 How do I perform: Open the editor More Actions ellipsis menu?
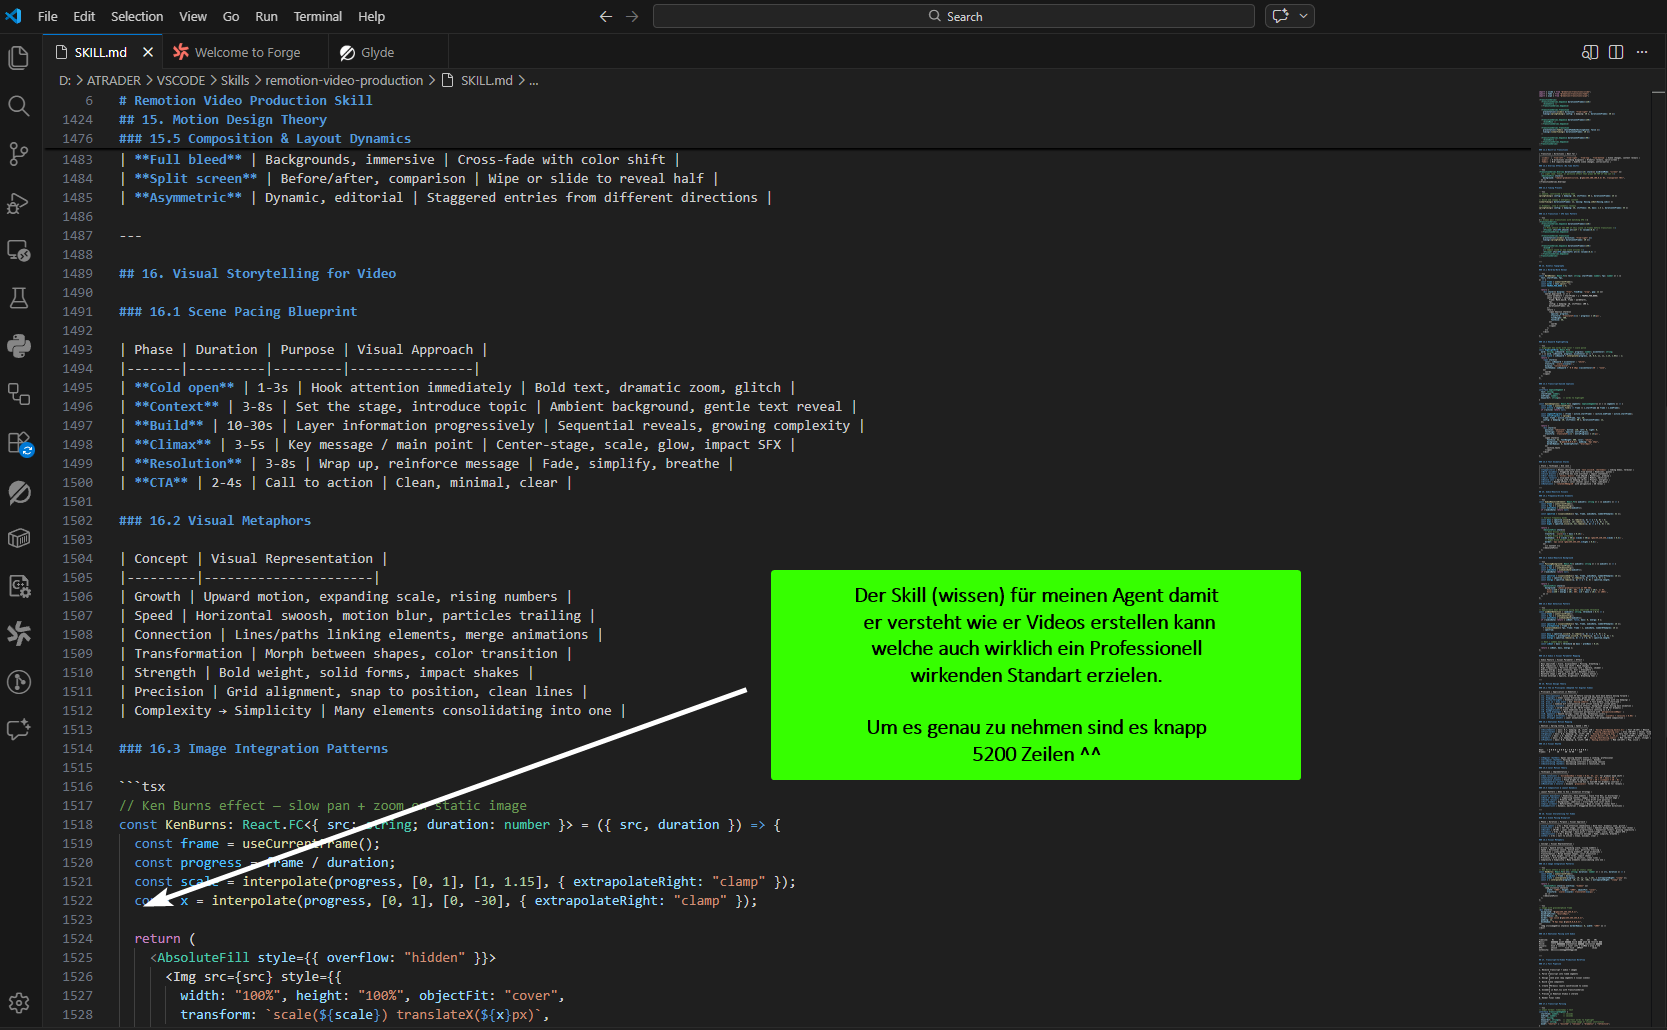click(1642, 52)
